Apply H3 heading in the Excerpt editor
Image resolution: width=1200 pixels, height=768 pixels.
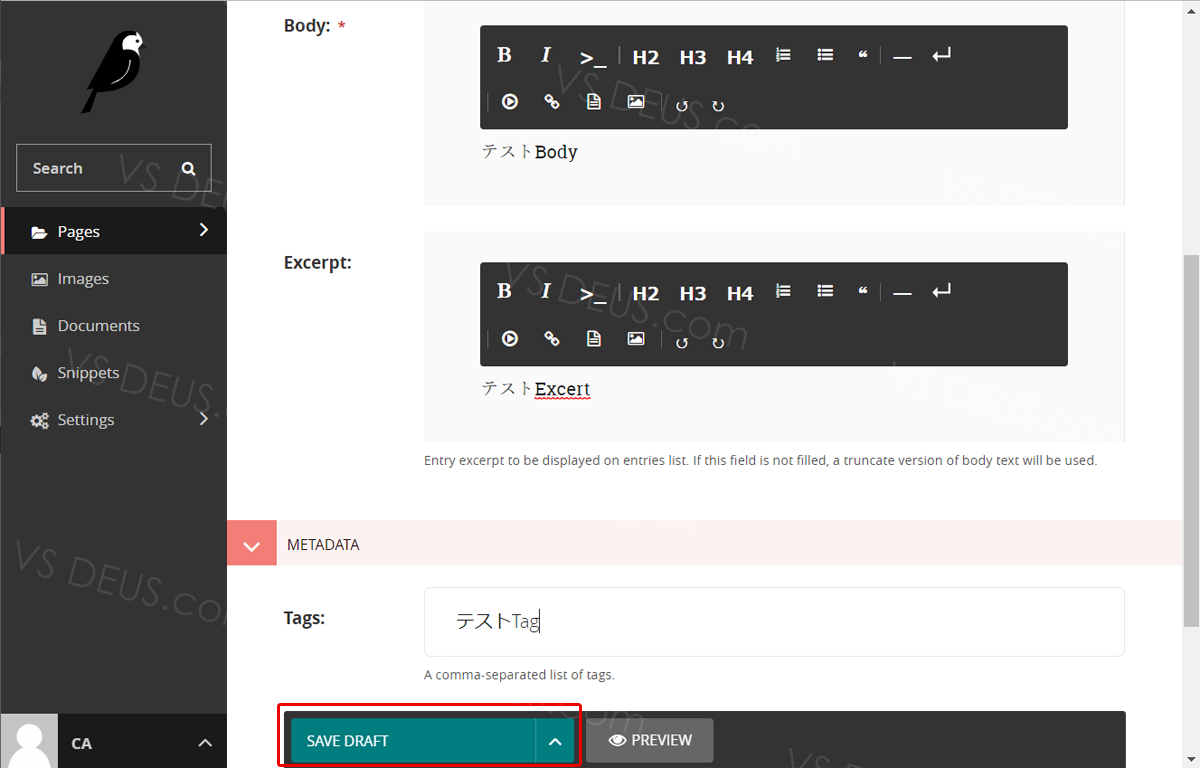point(693,293)
